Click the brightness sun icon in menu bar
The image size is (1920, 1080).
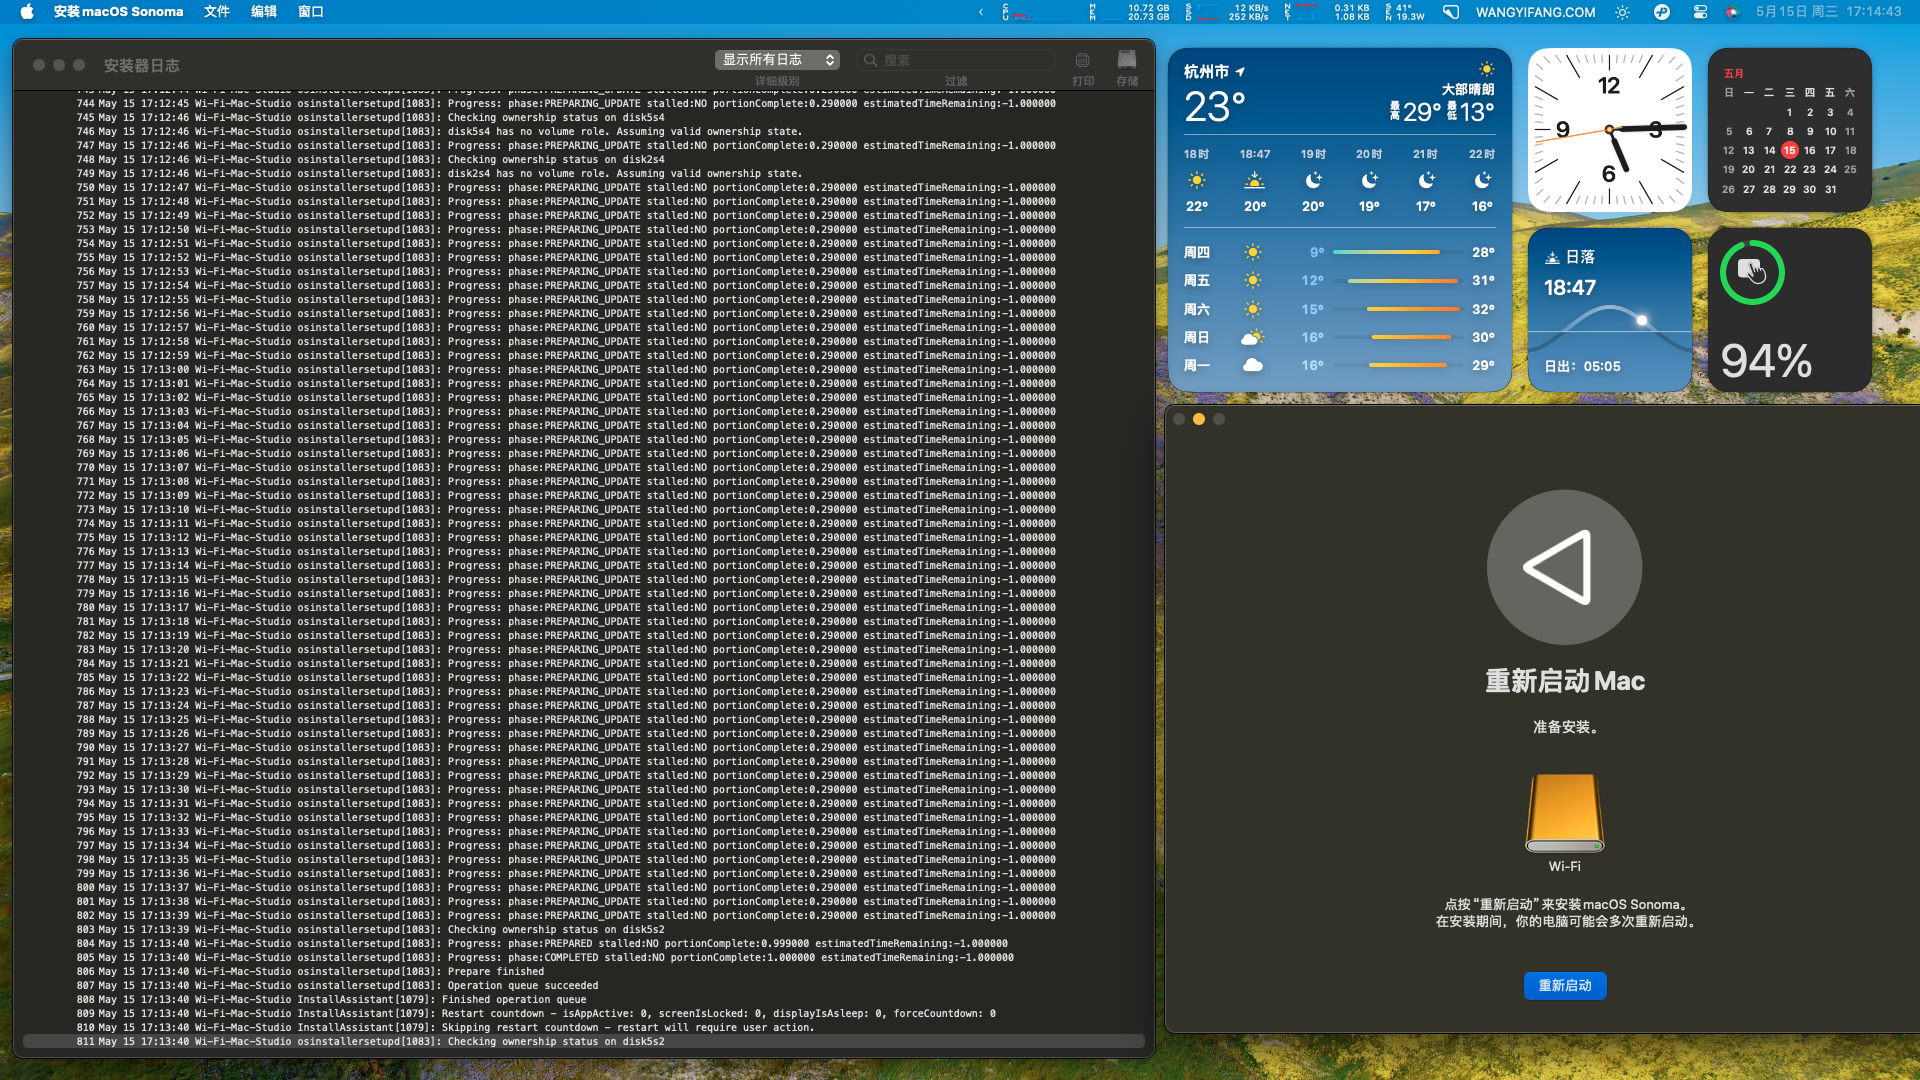pyautogui.click(x=1622, y=12)
